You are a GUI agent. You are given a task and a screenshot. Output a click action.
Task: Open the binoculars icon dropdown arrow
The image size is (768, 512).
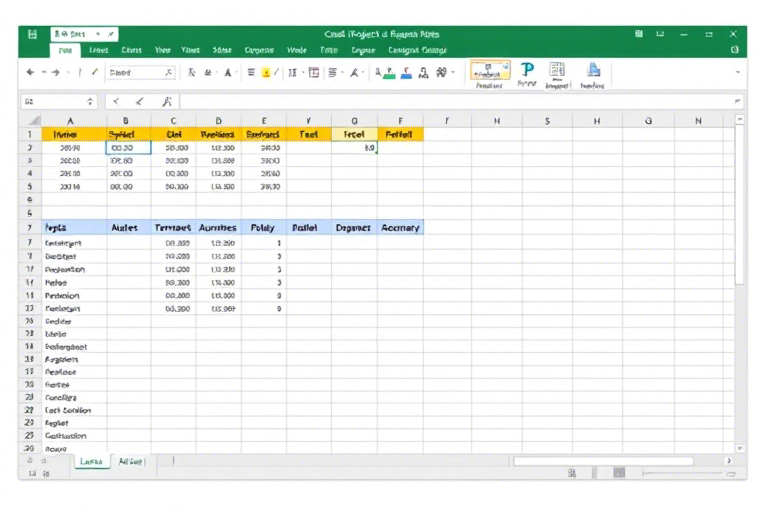point(453,73)
